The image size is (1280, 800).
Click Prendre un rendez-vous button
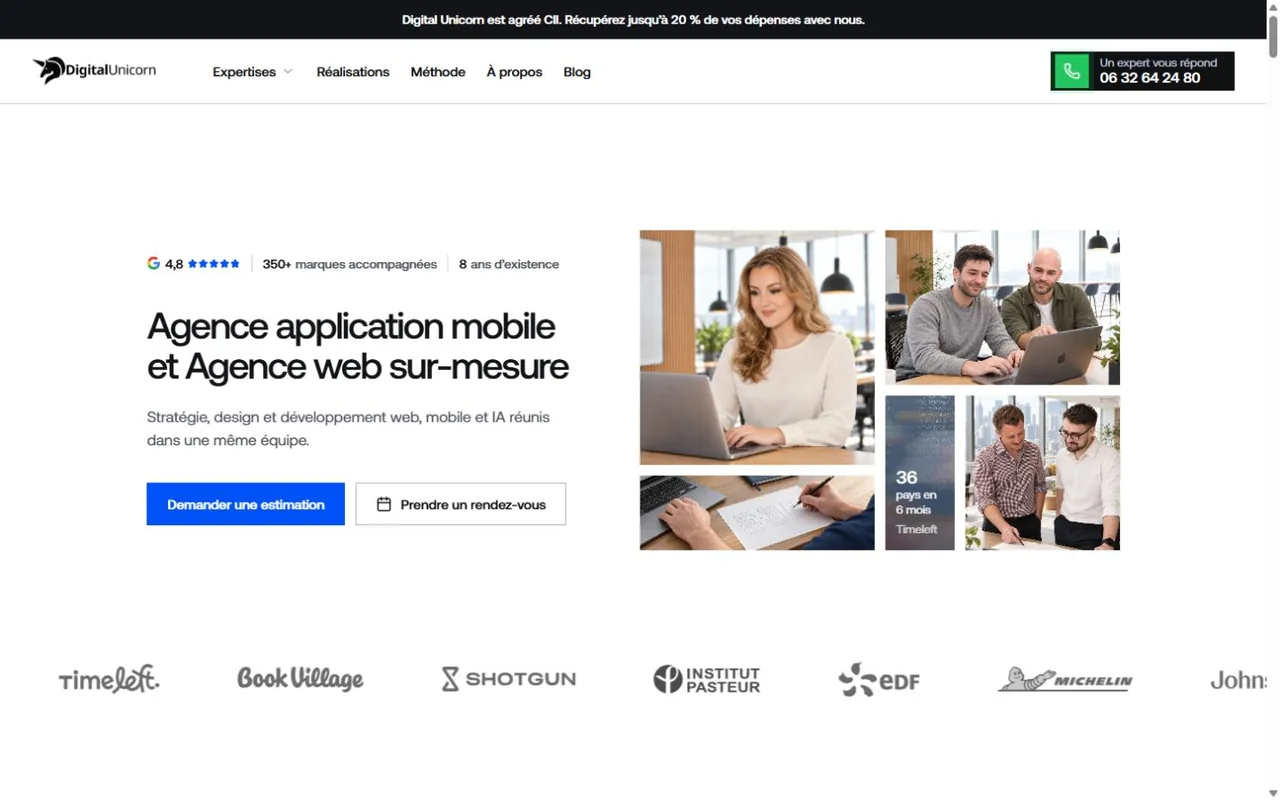[x=461, y=504]
